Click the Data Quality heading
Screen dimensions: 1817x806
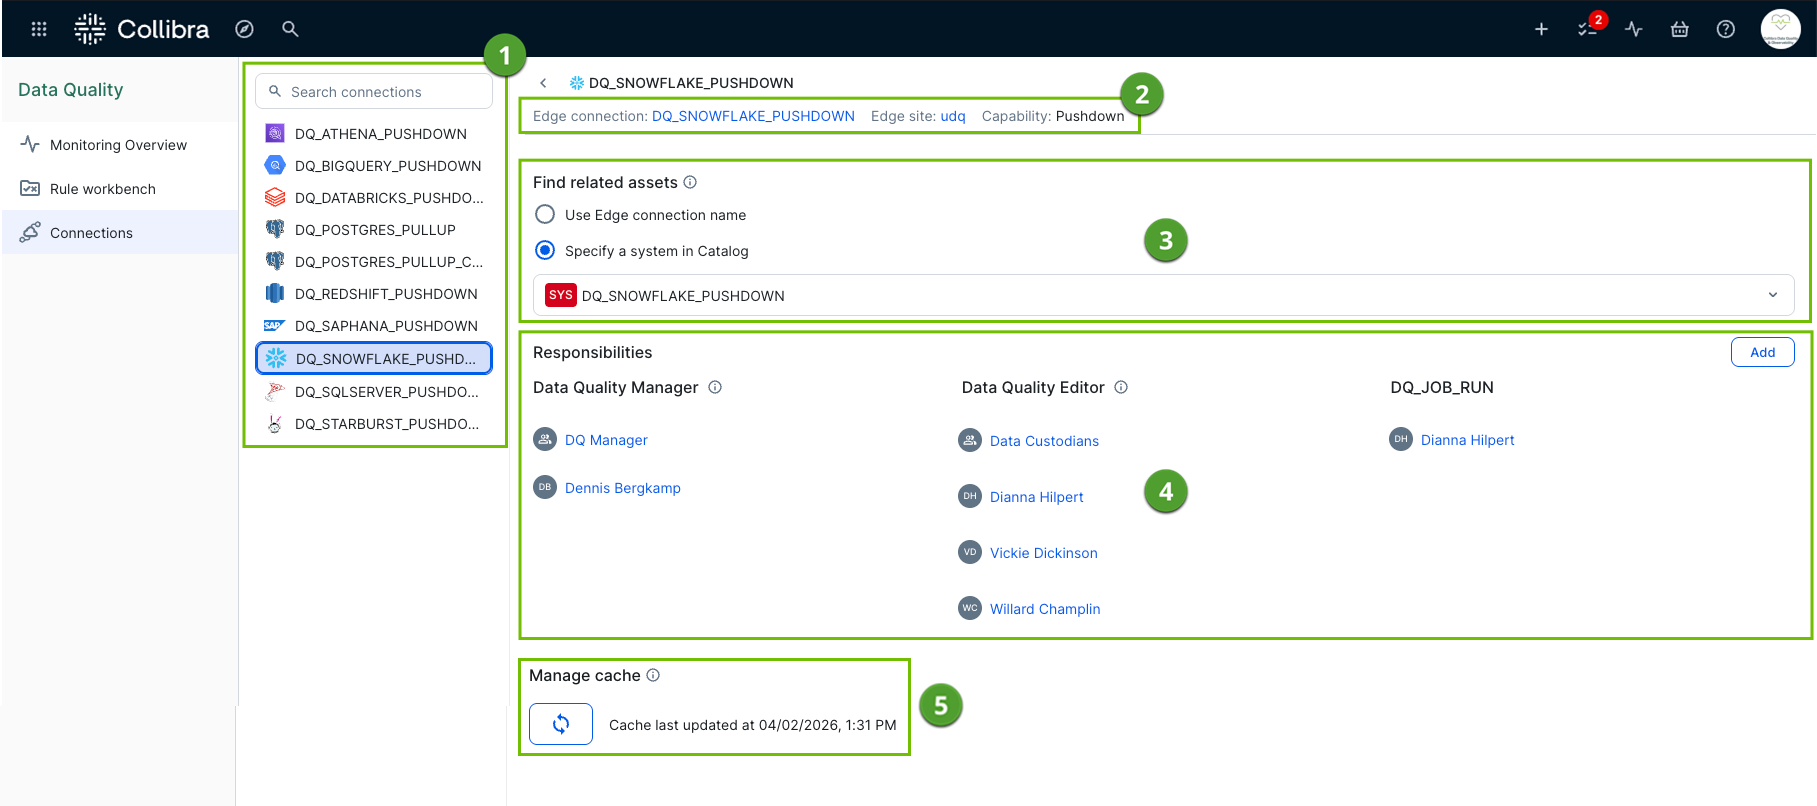pyautogui.click(x=71, y=90)
